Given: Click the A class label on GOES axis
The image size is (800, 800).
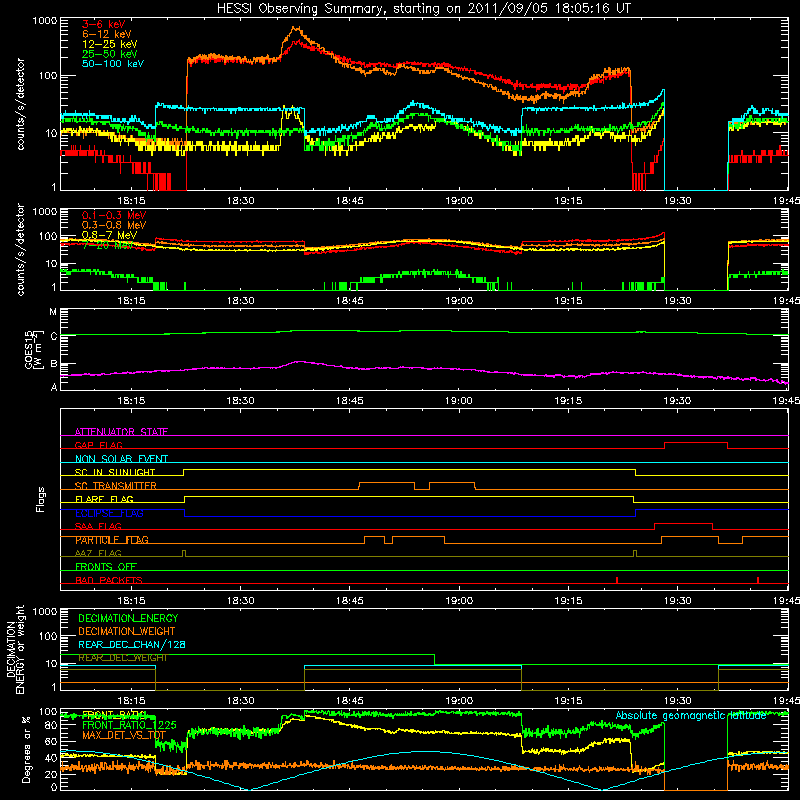Looking at the screenshot, I should 54,387.
